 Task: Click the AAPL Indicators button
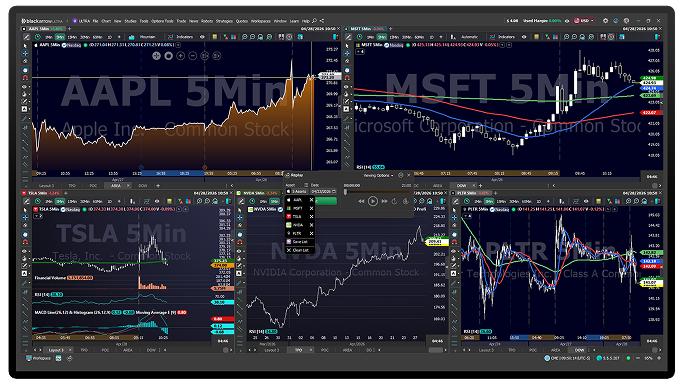pos(181,37)
